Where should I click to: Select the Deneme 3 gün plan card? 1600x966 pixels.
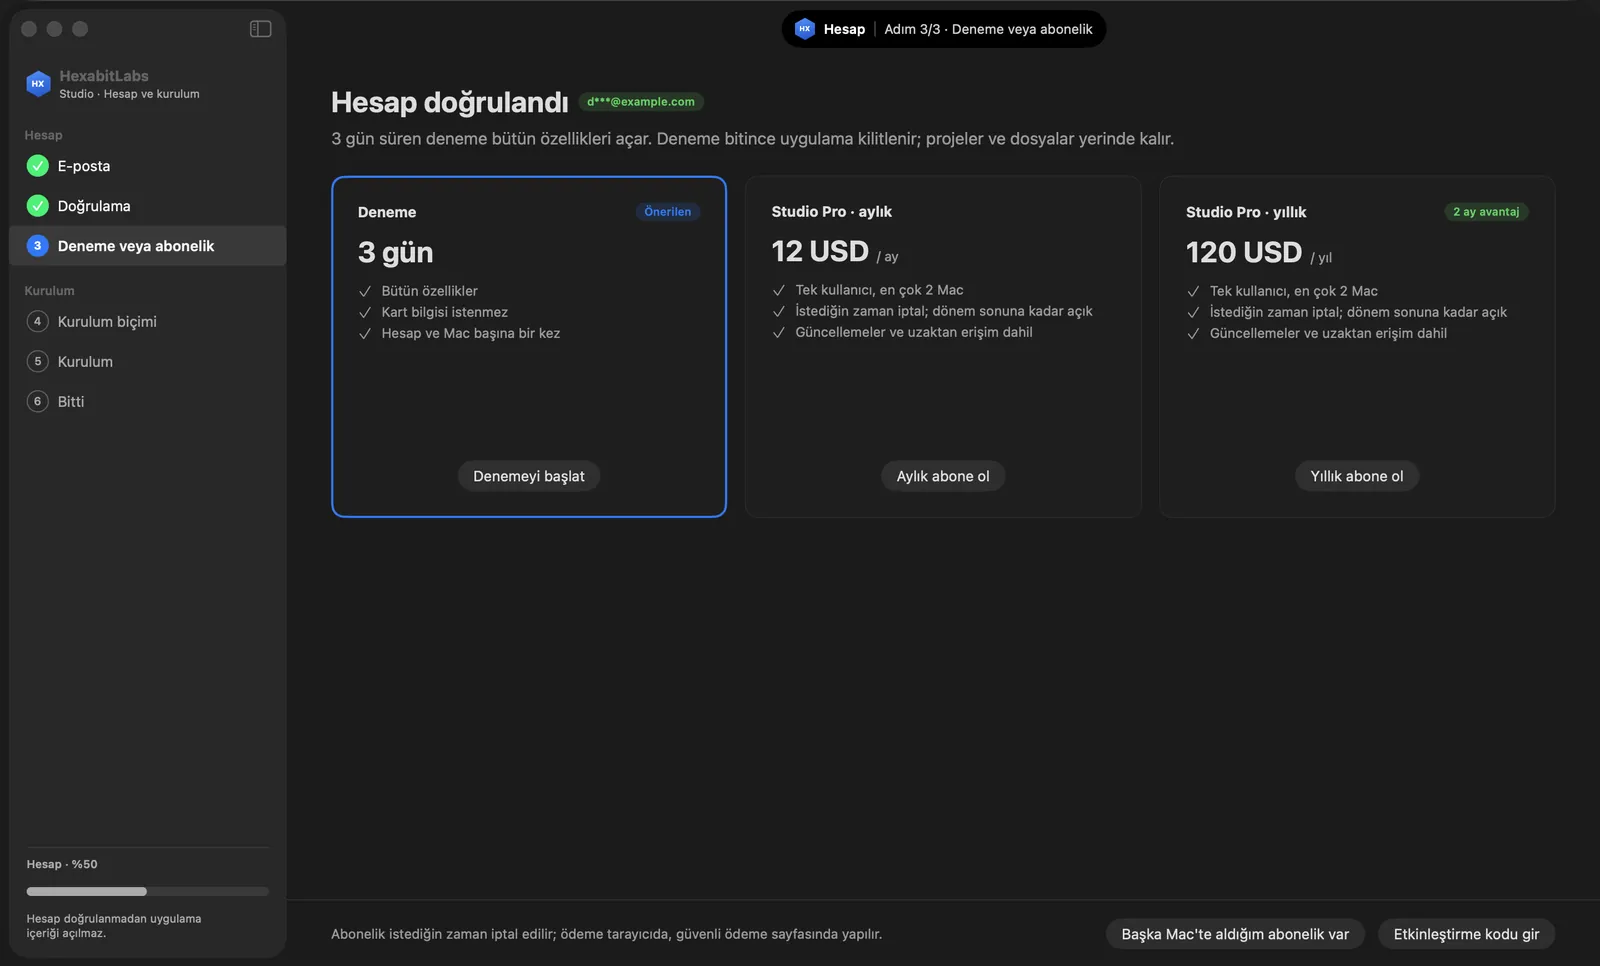tap(529, 346)
